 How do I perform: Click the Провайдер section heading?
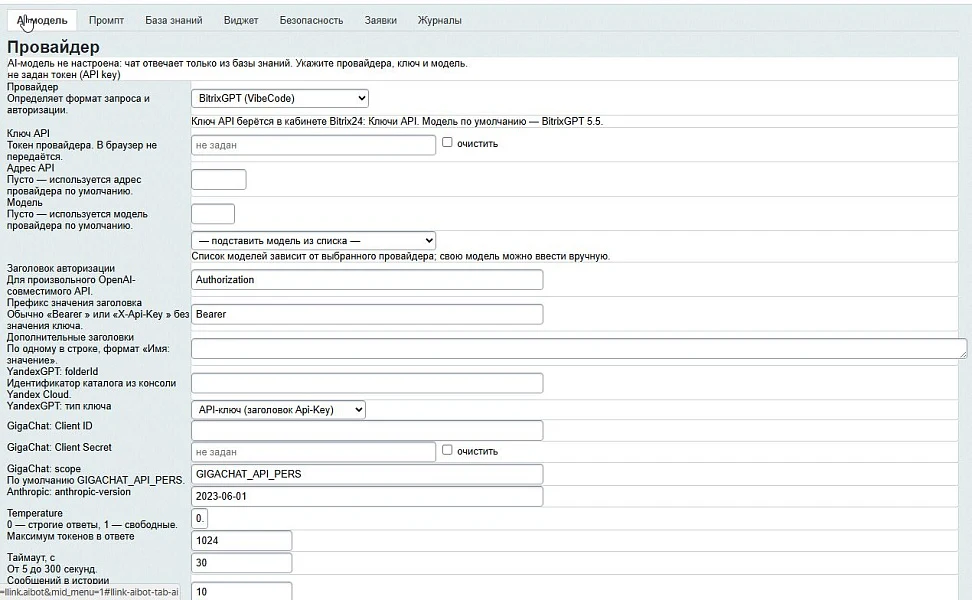click(53, 47)
